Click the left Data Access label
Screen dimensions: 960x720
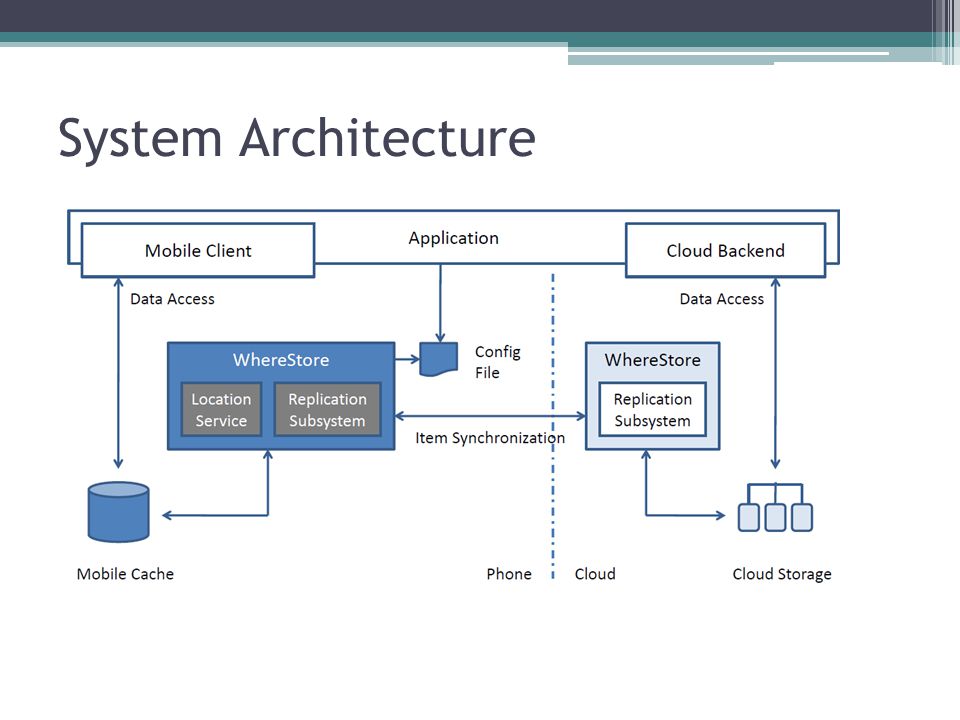pos(173,299)
